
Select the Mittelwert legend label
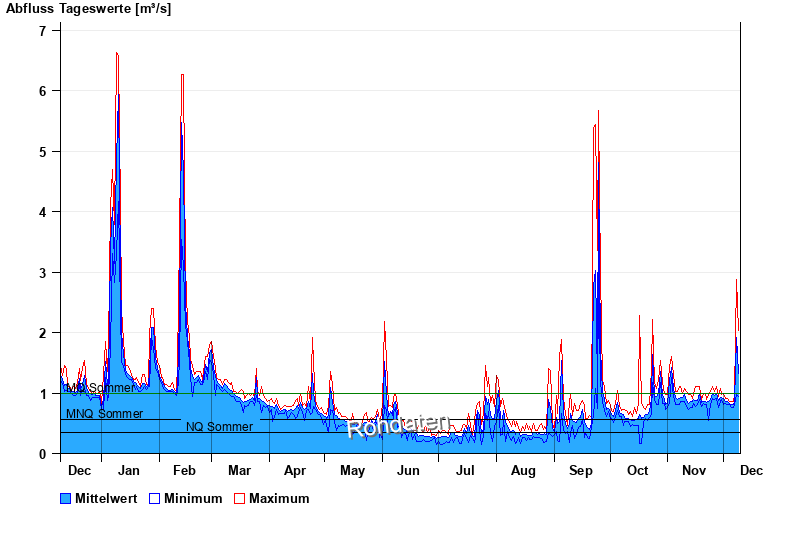click(105, 499)
